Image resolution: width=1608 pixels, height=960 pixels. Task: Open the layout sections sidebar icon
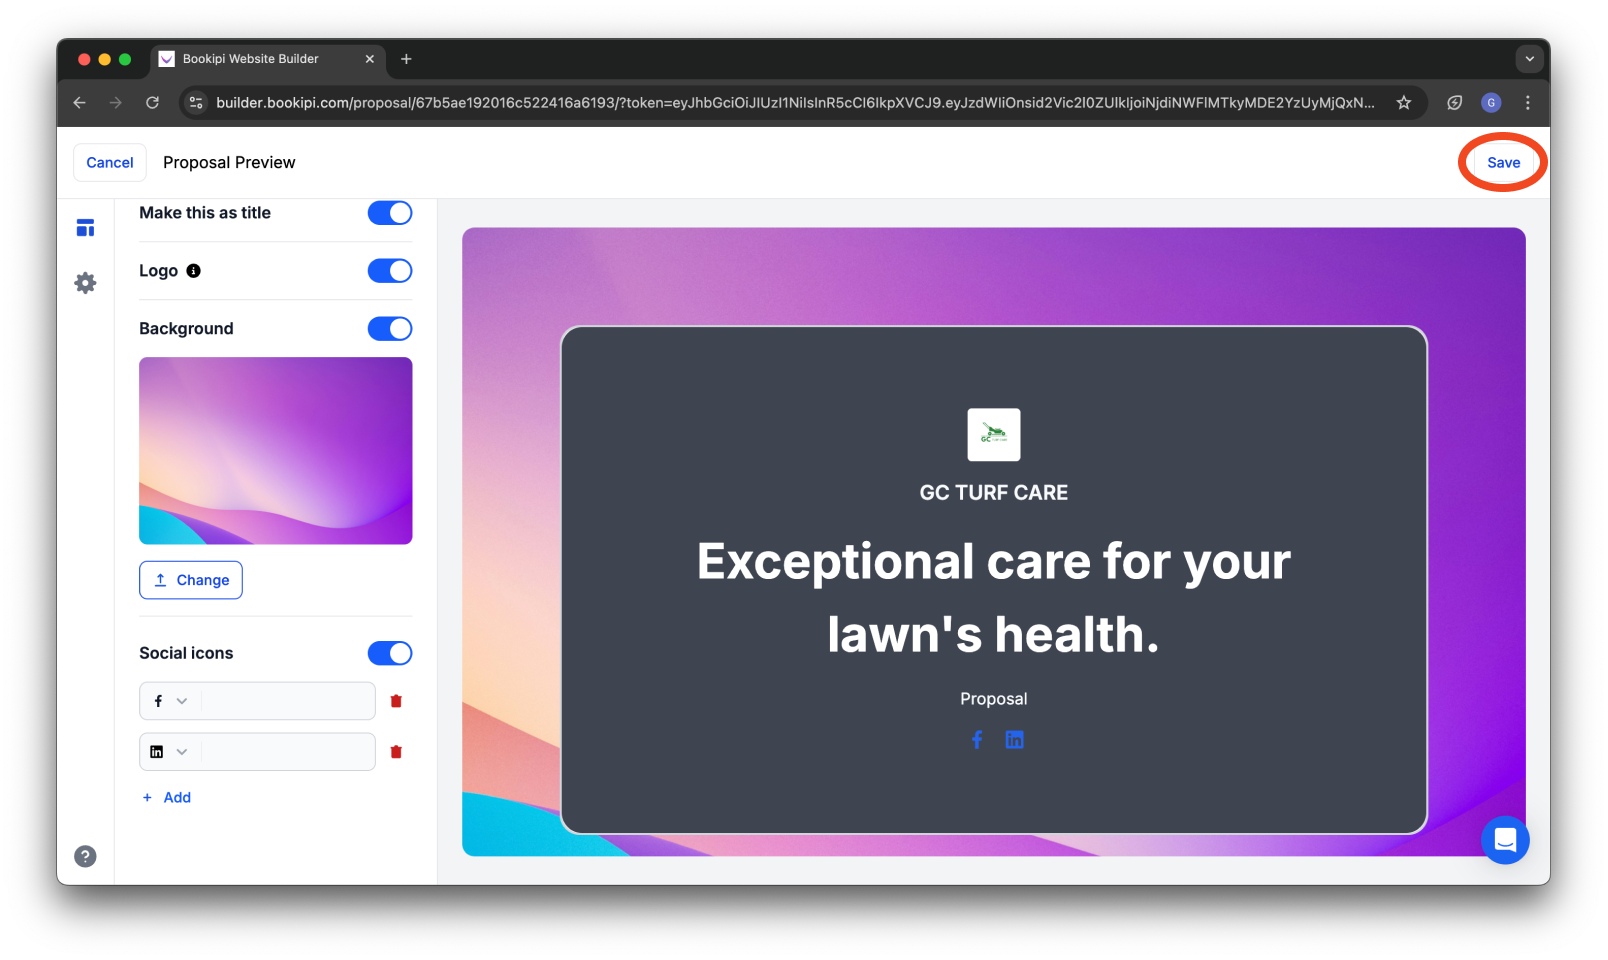tap(85, 228)
